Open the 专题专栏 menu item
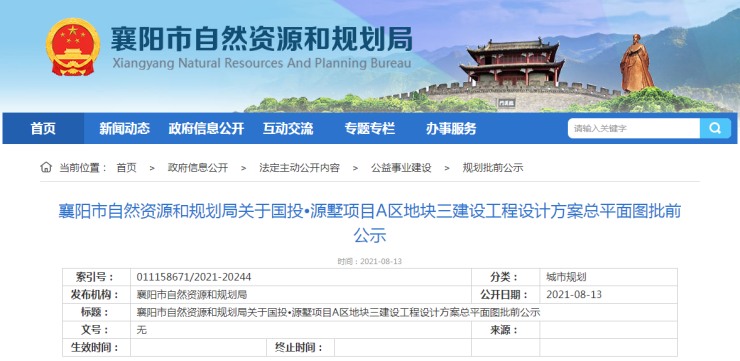 click(x=370, y=128)
